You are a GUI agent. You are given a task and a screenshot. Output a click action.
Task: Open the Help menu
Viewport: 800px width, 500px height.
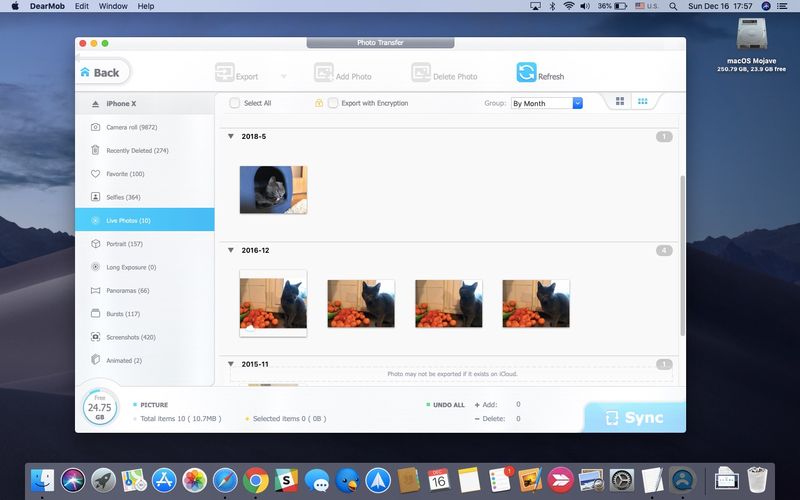tap(145, 6)
